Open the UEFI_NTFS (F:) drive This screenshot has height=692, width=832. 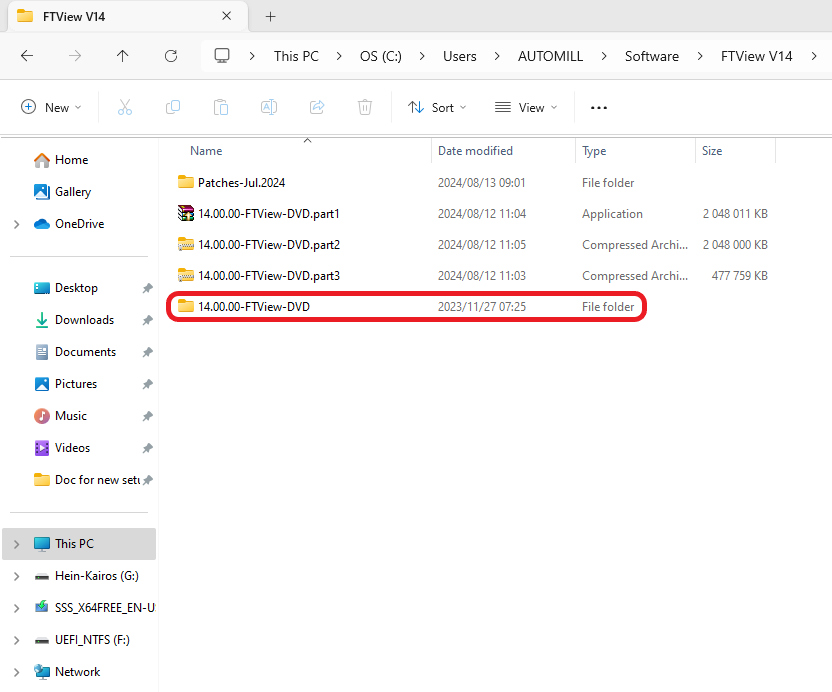click(92, 639)
